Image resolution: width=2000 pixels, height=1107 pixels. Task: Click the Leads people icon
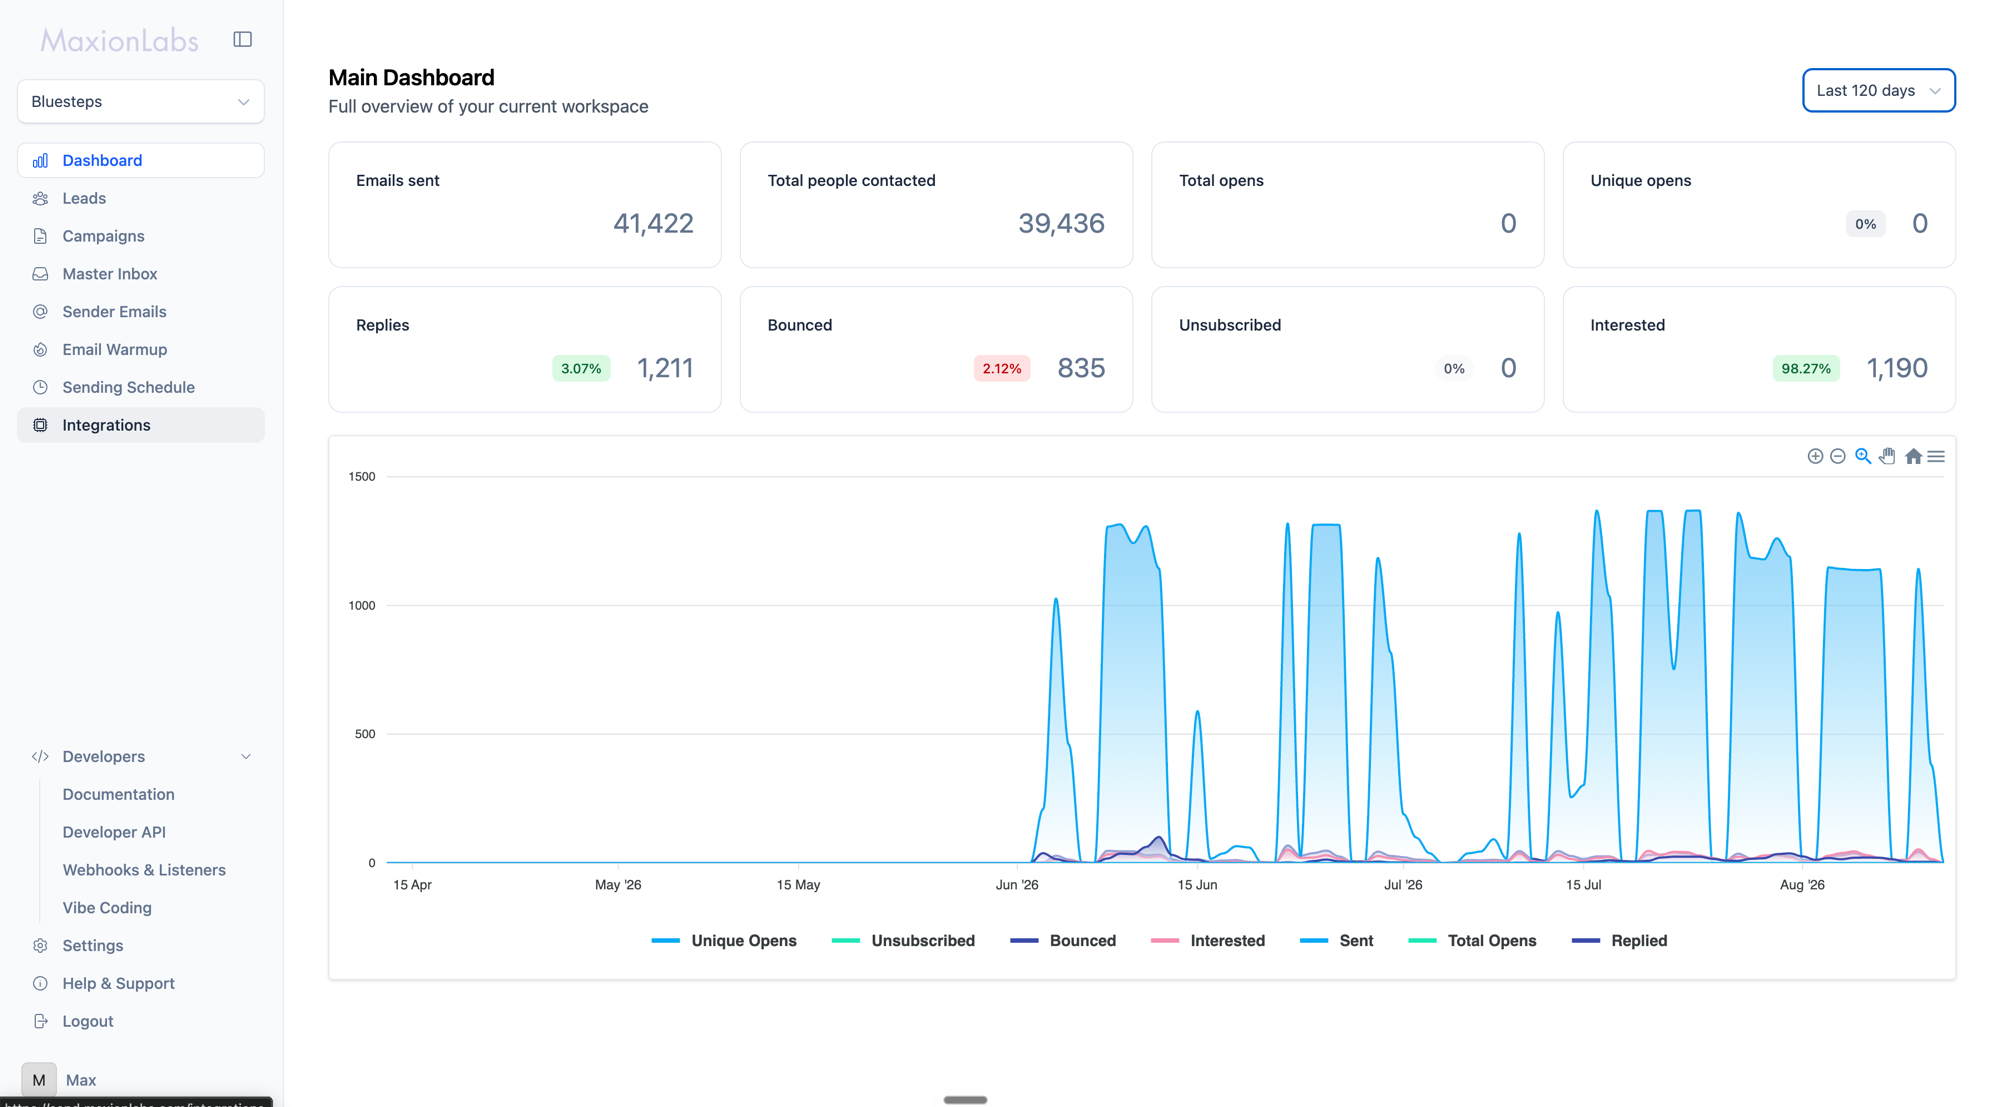[x=40, y=198]
